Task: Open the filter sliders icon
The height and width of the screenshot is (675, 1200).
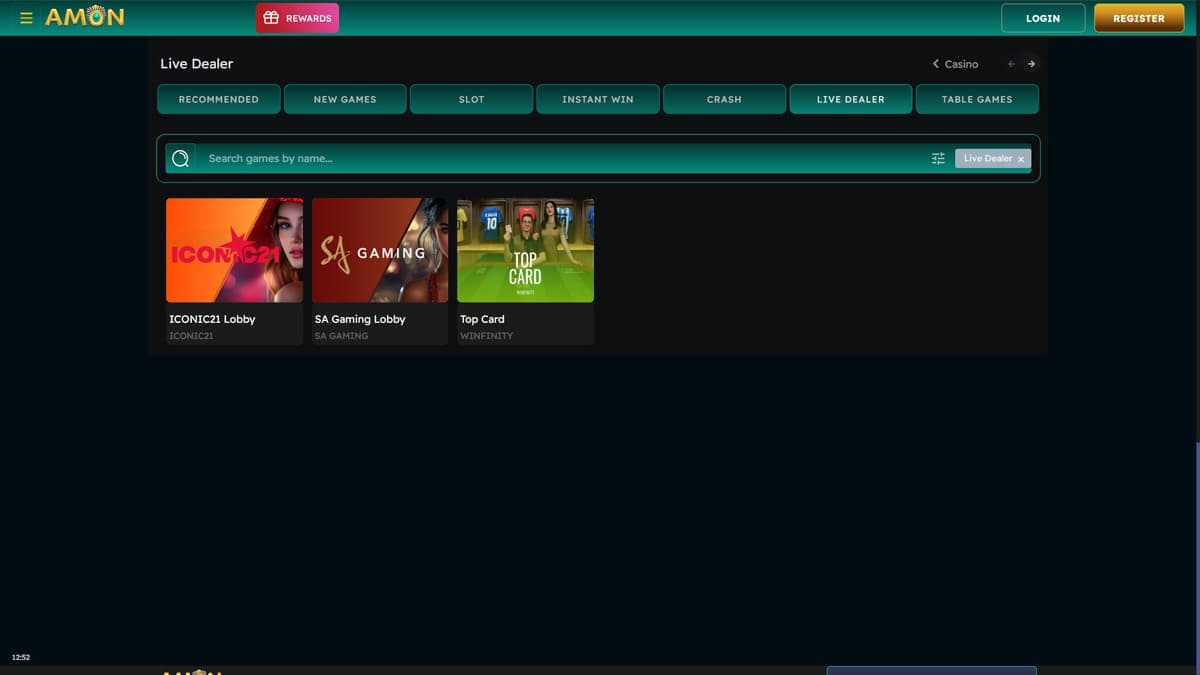Action: 938,158
